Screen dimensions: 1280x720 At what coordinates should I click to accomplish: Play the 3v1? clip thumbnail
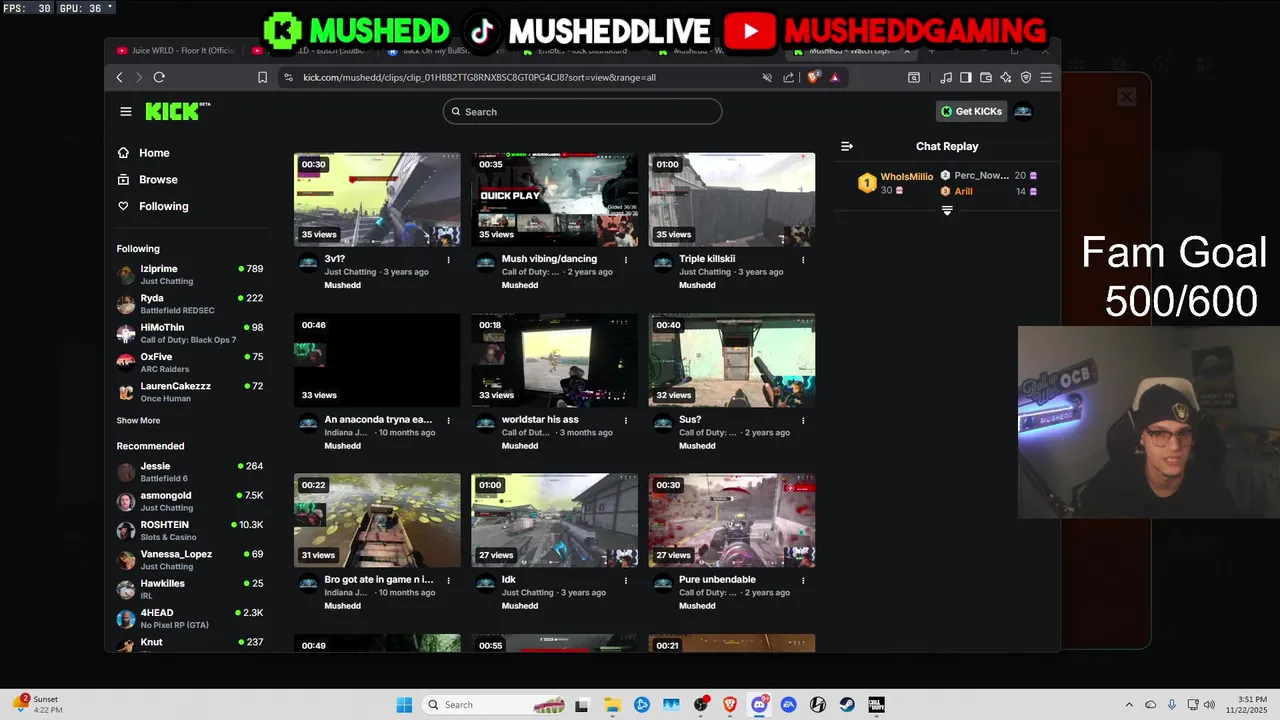377,199
